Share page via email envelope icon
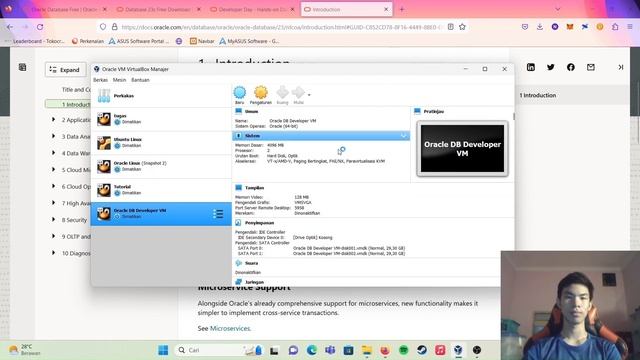 tap(591, 67)
